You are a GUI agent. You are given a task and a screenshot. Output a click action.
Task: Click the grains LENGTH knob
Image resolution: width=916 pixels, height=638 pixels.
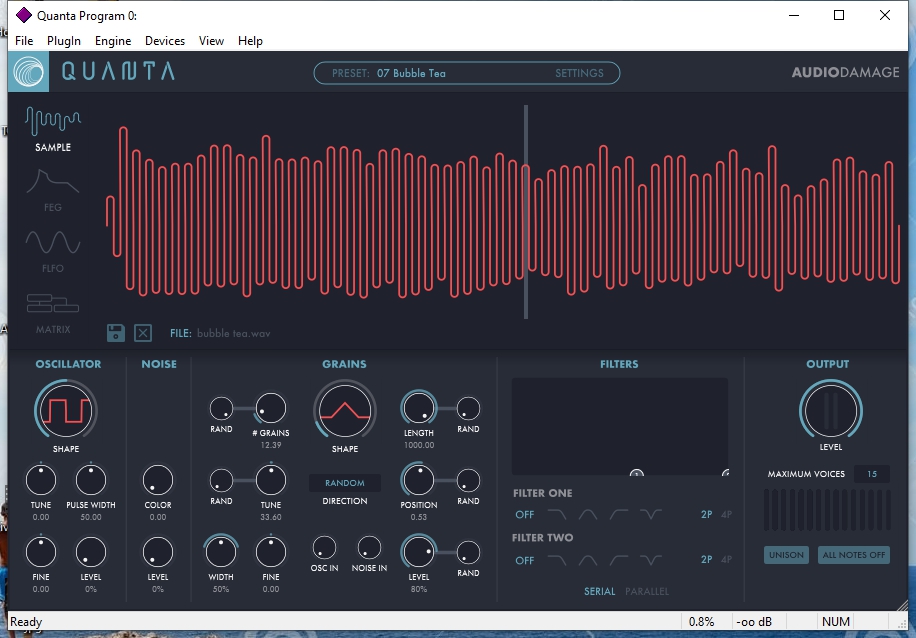click(x=418, y=408)
